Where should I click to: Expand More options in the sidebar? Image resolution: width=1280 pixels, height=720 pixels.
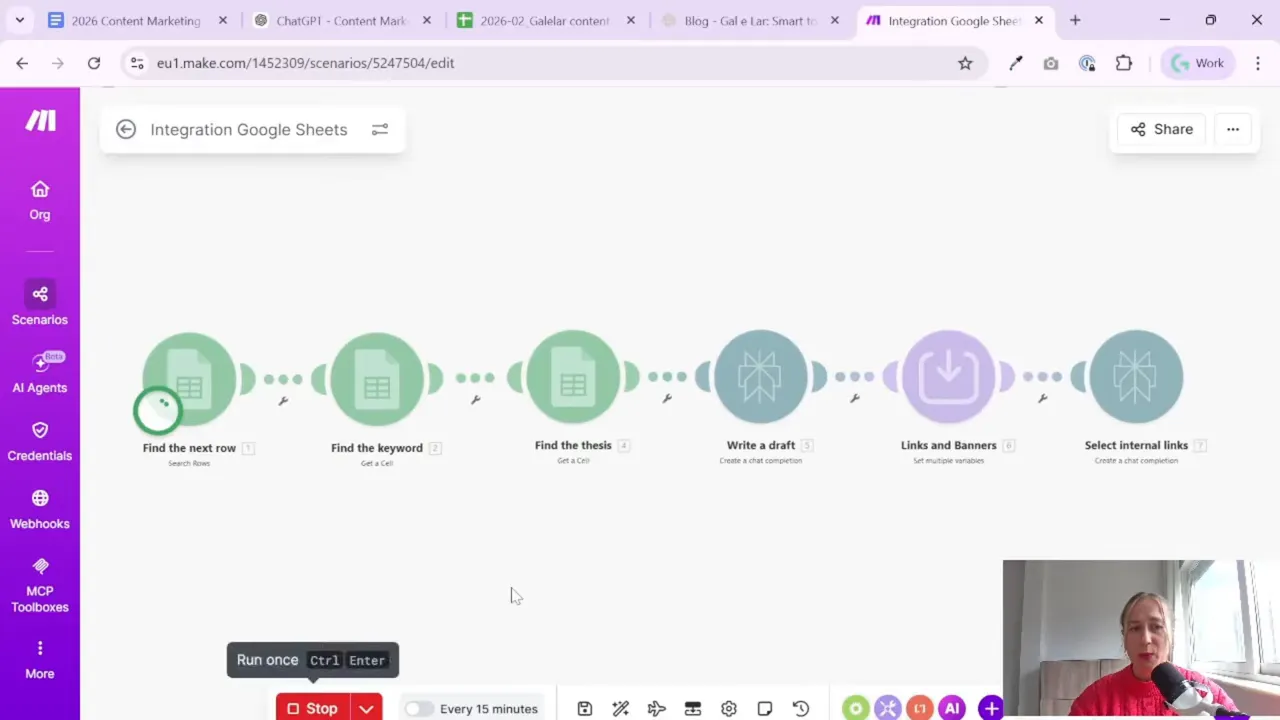40,660
